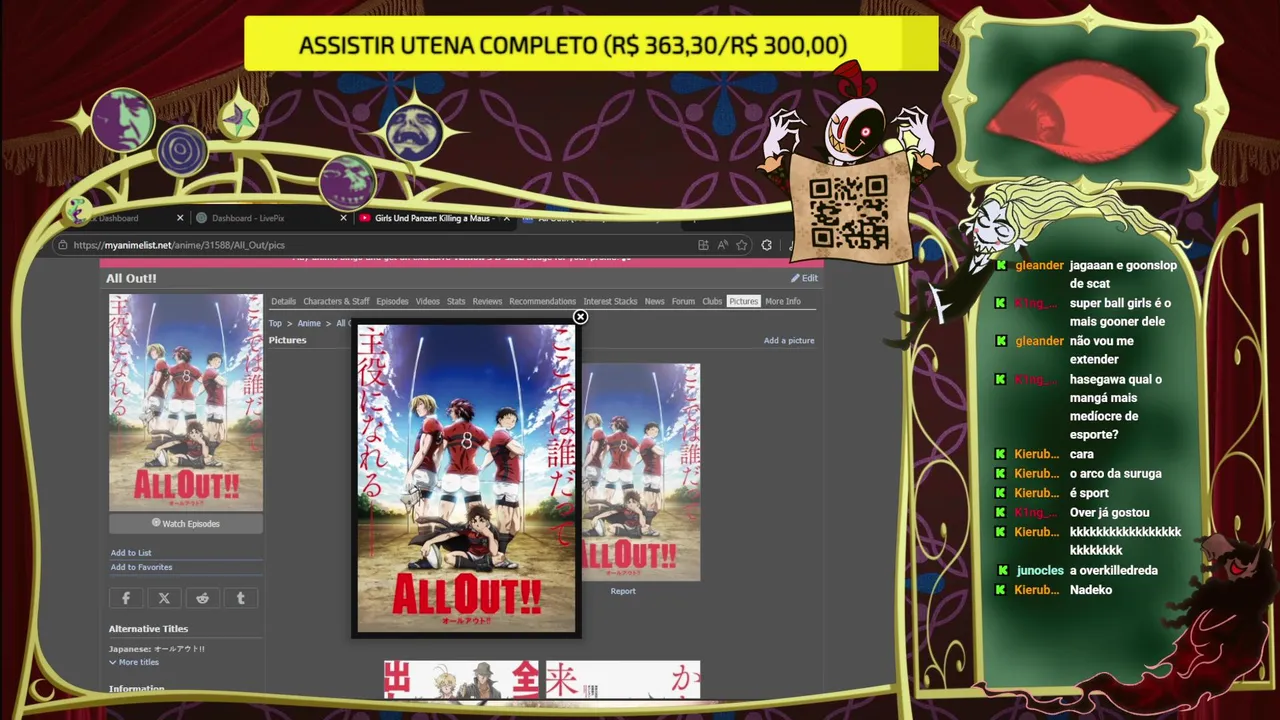Close the enlarged All Out!! poster lightbox
The width and height of the screenshot is (1280, 720).
pyautogui.click(x=580, y=317)
